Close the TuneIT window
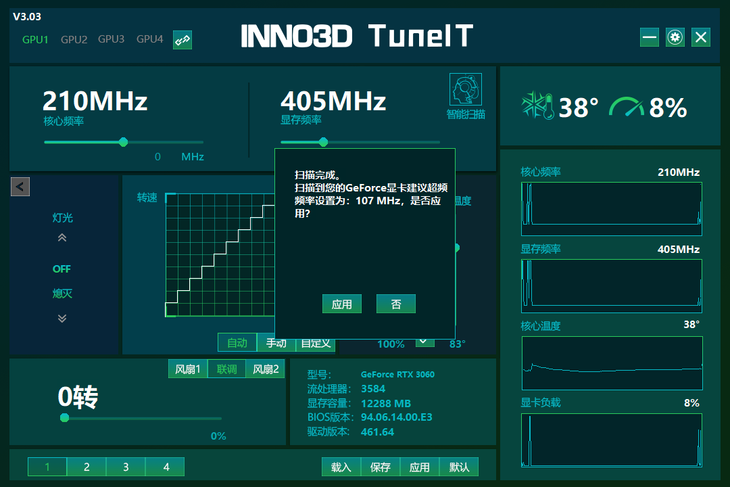 pos(701,37)
